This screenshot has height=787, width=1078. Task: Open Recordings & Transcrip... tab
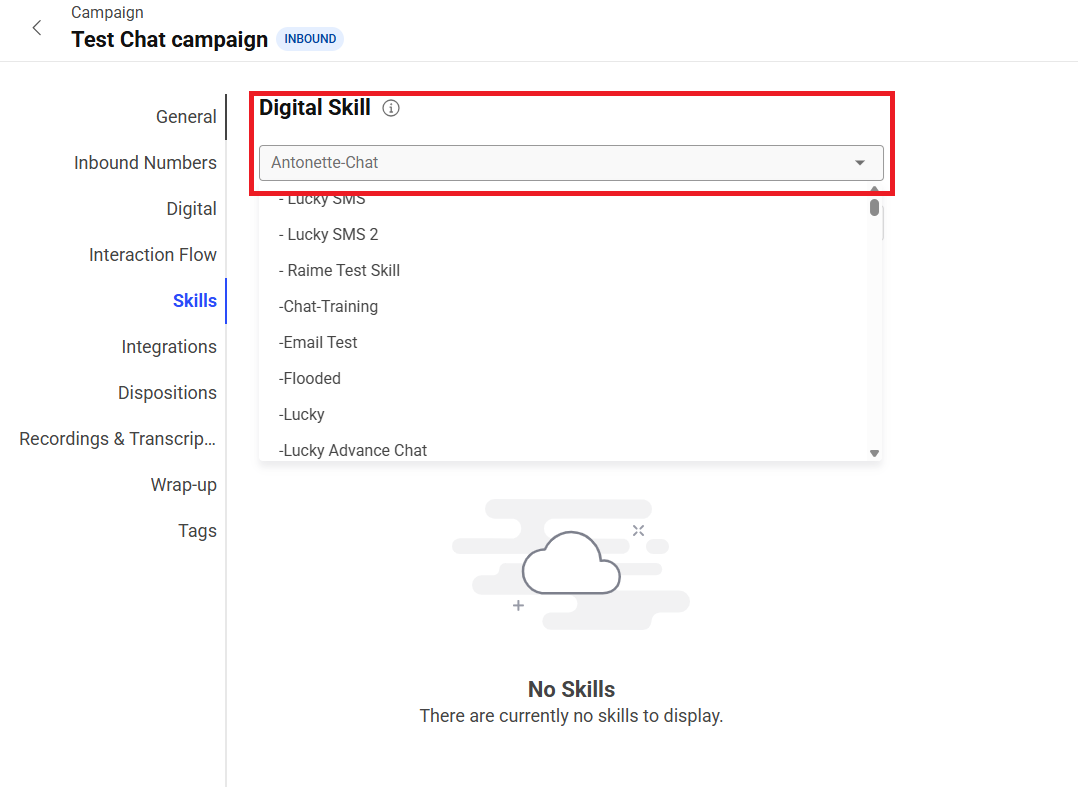tap(118, 439)
